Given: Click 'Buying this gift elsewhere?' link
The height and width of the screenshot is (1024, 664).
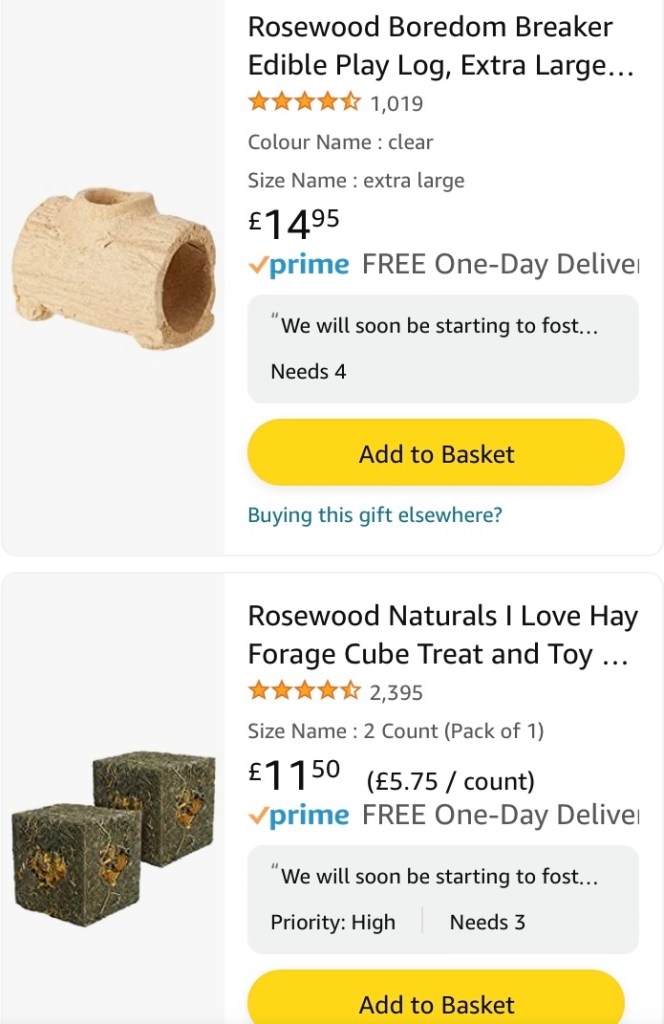Looking at the screenshot, I should tap(375, 515).
